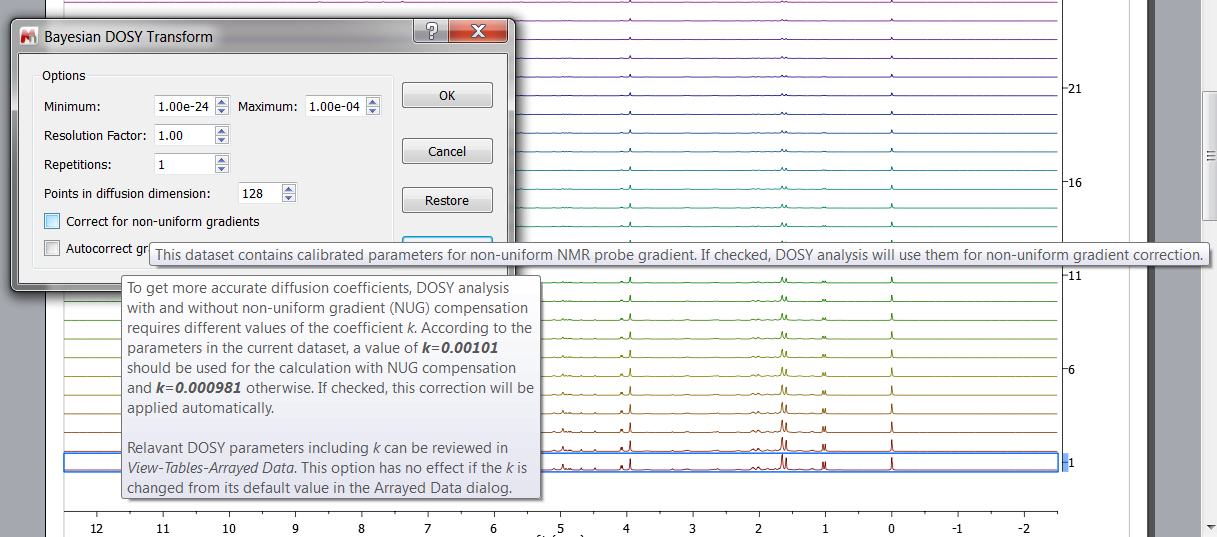The height and width of the screenshot is (537, 1217).
Task: Confirm the transform with OK
Action: click(447, 95)
